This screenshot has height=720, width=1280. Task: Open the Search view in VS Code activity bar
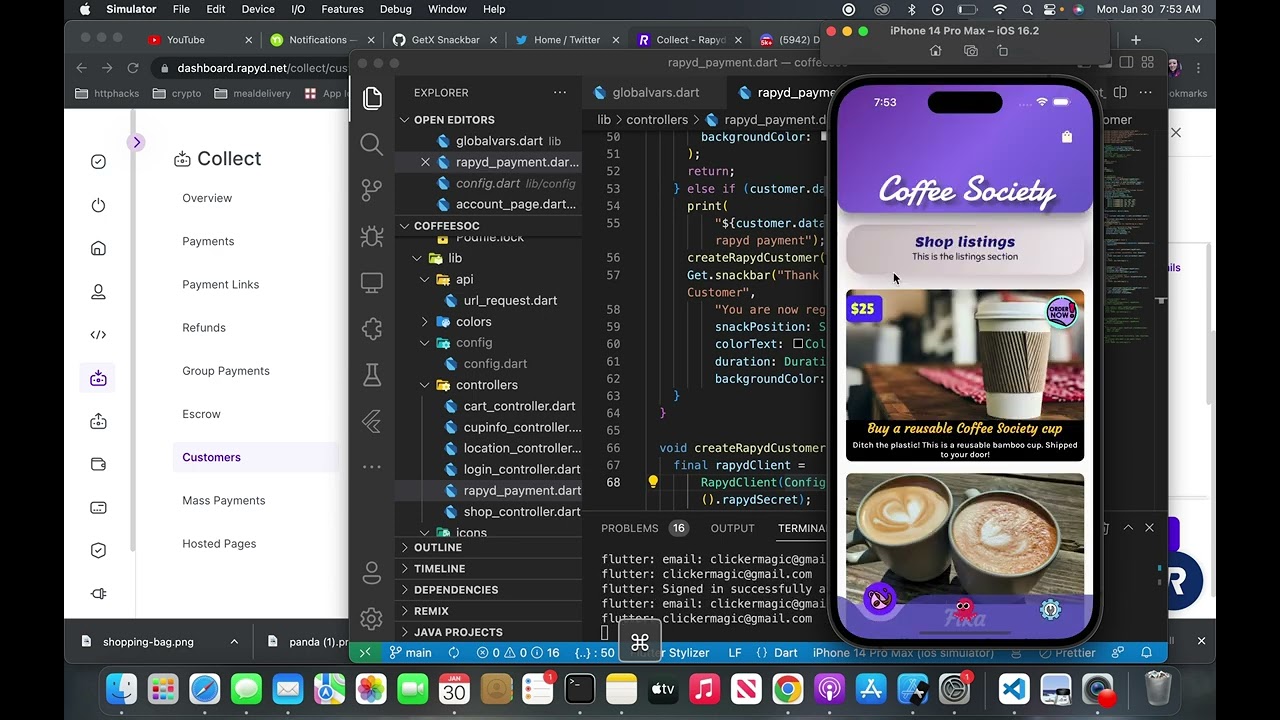pyautogui.click(x=372, y=144)
